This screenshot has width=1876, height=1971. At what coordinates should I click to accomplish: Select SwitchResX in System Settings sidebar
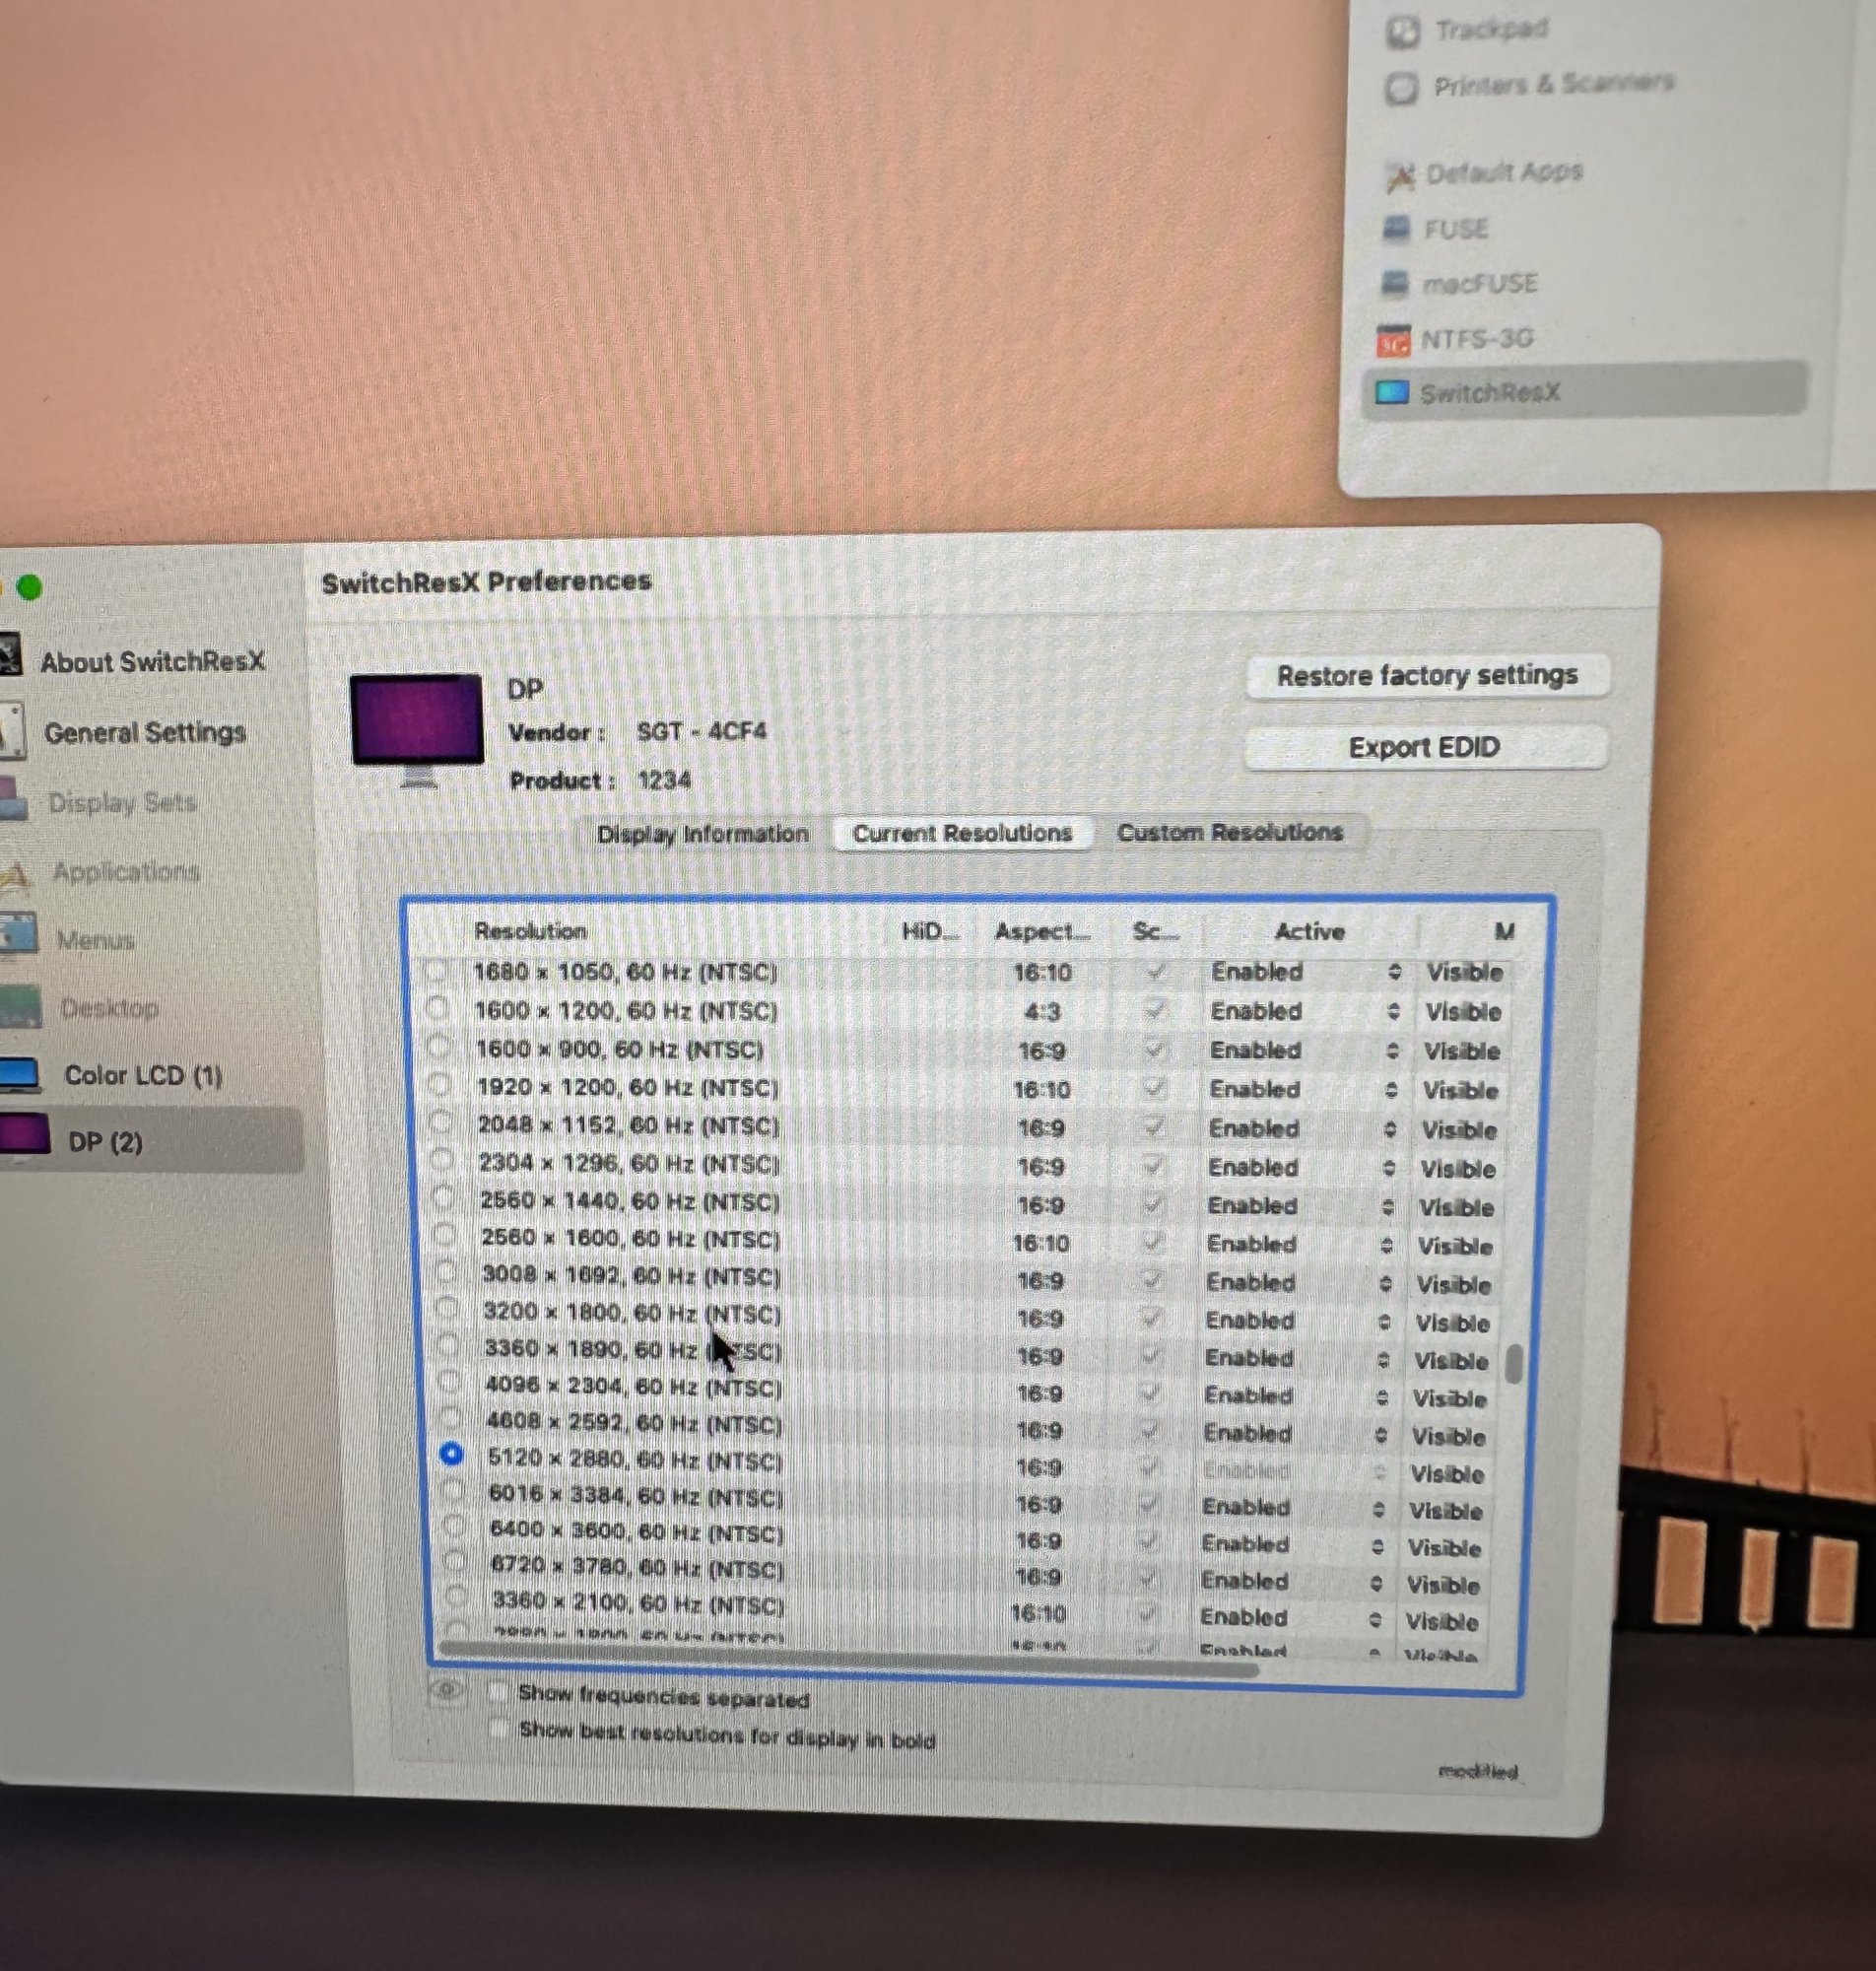1586,391
